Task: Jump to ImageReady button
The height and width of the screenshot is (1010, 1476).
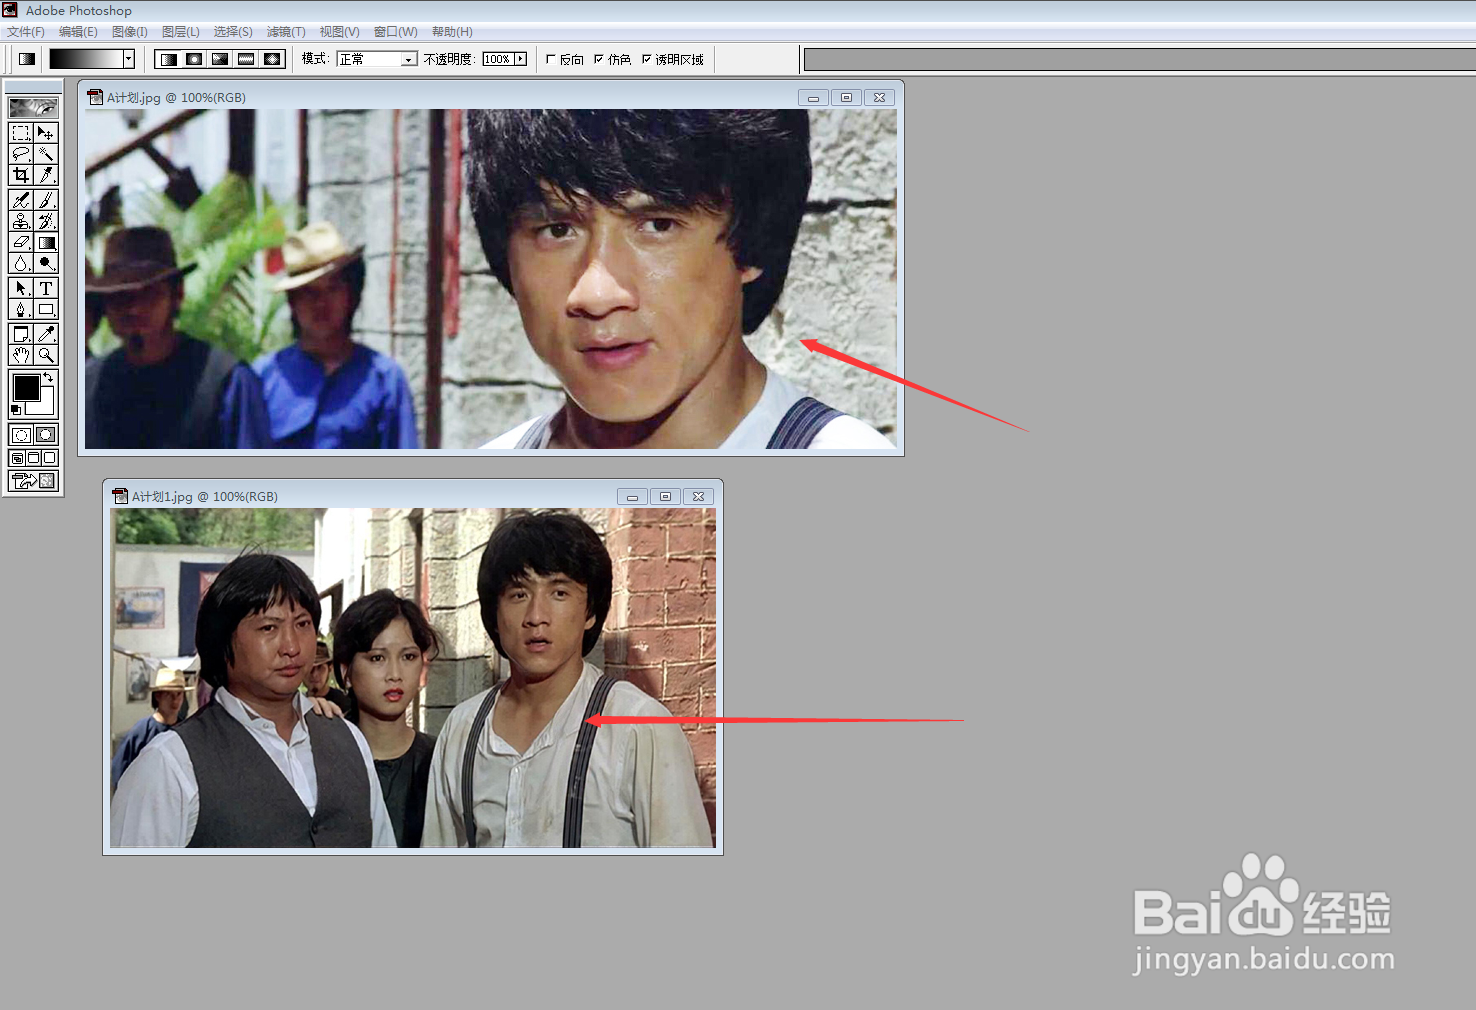Action: [33, 481]
